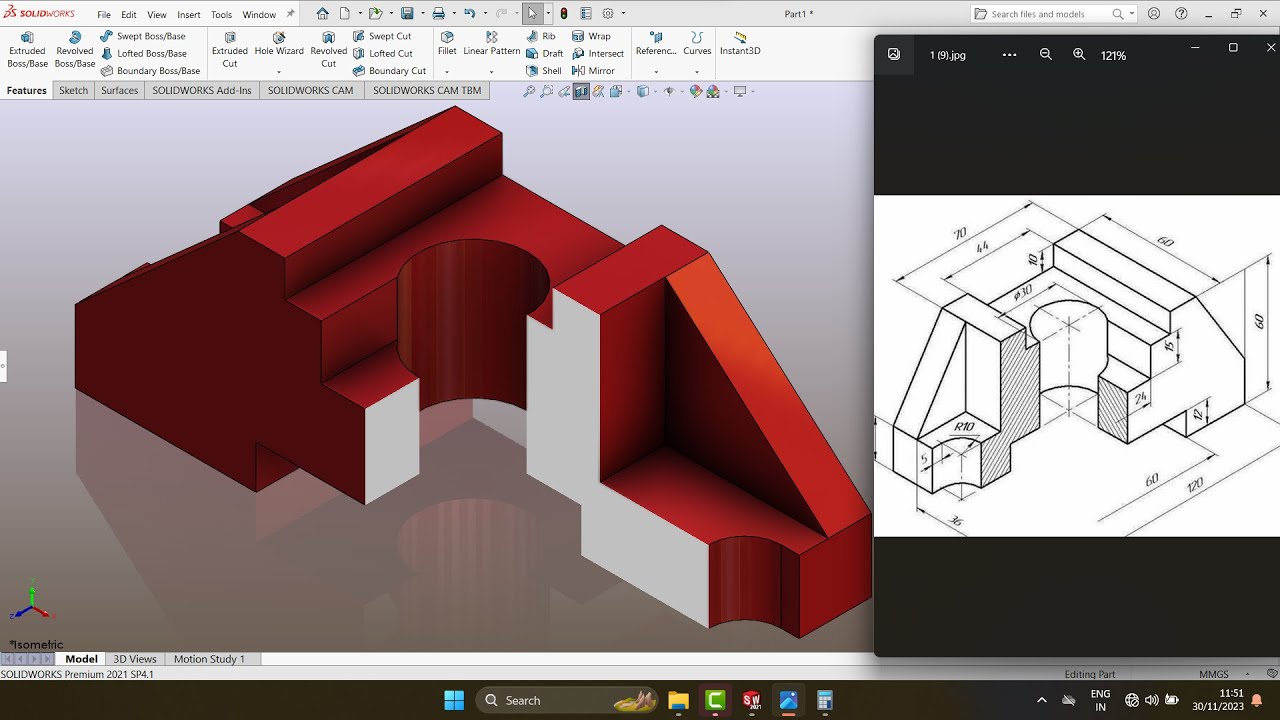Select the Draft feature
The image size is (1280, 720).
pyautogui.click(x=545, y=53)
